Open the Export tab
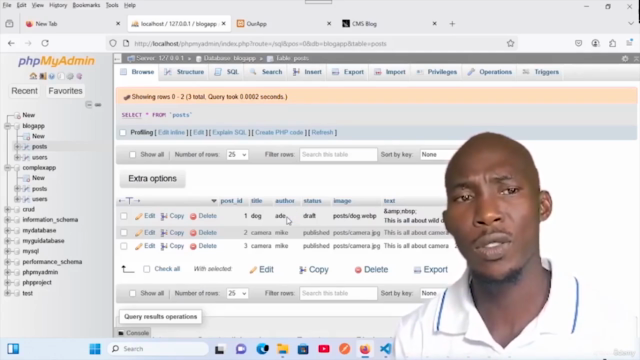Viewport: 640px width, 360px height. [348, 72]
